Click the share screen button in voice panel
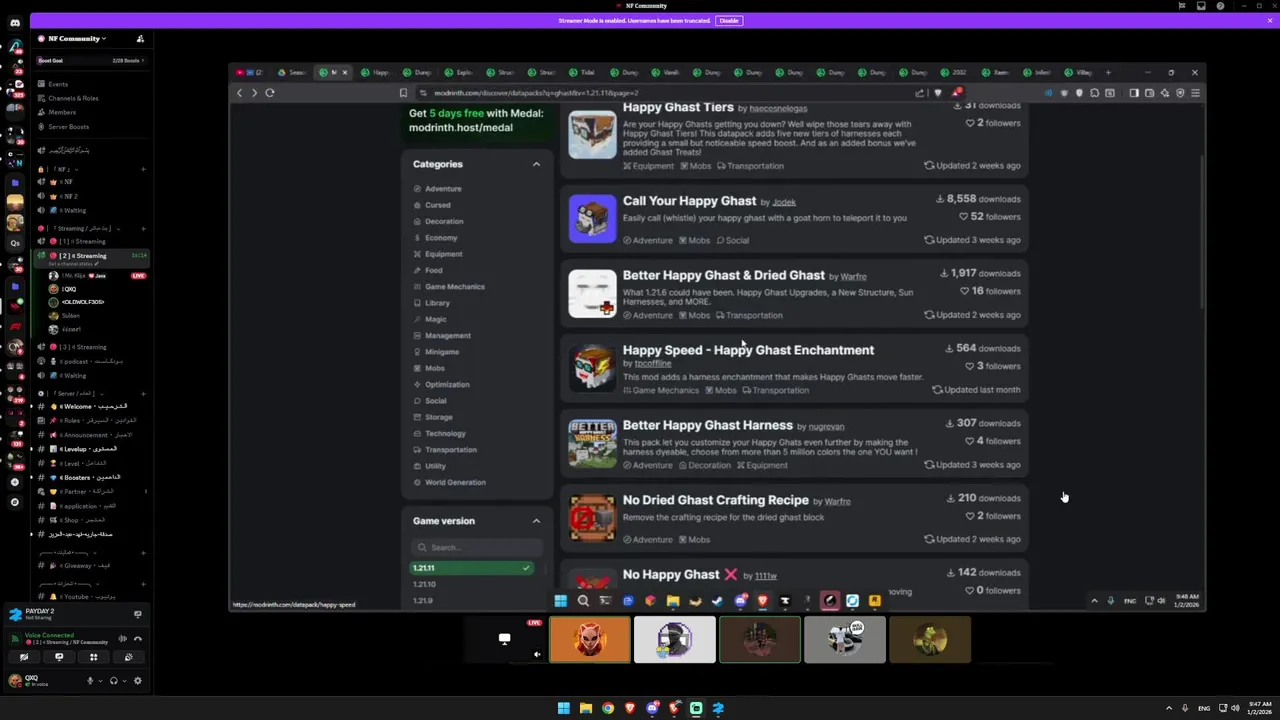Image resolution: width=1280 pixels, height=720 pixels. click(59, 657)
